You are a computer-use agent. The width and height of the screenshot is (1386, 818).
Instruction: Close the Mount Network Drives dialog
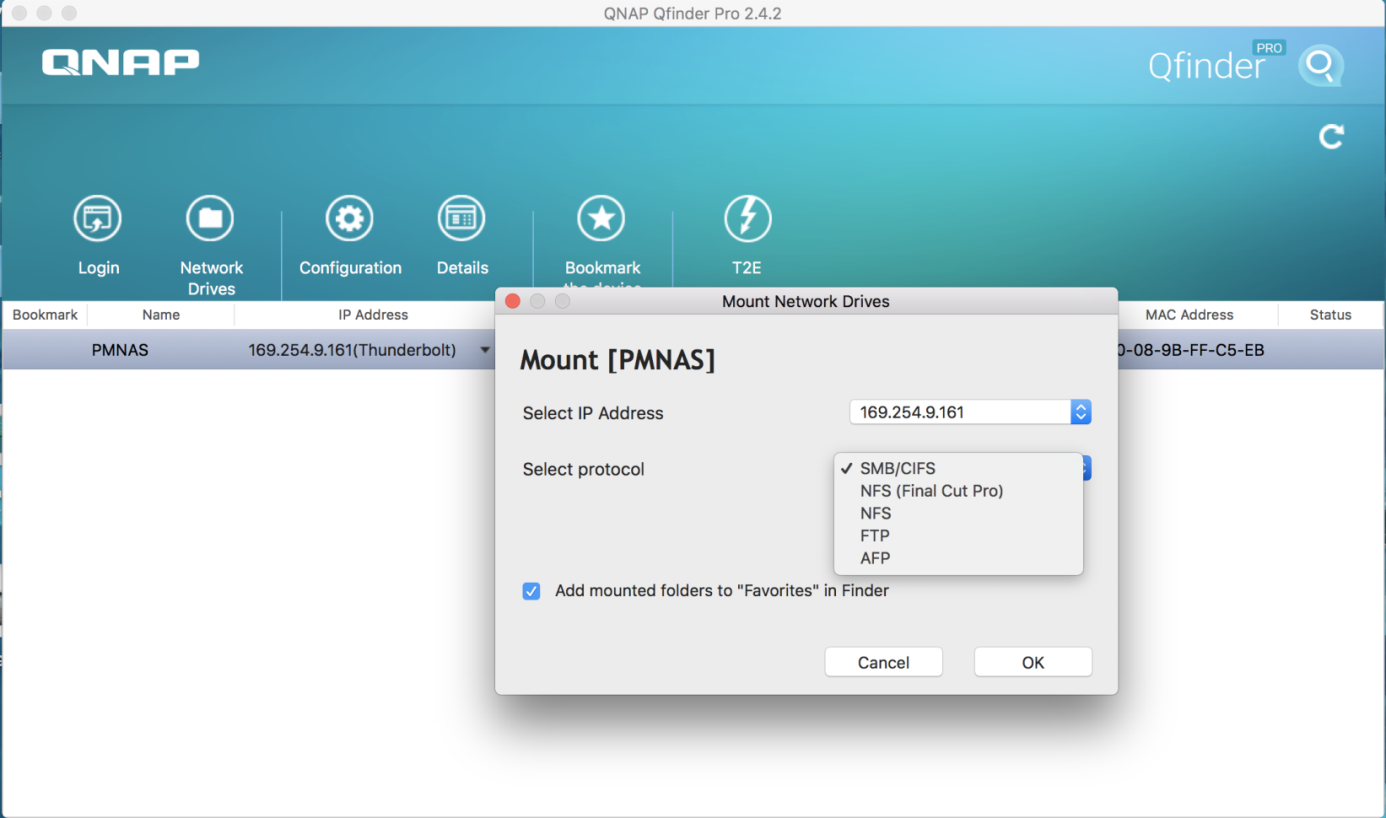tap(513, 301)
